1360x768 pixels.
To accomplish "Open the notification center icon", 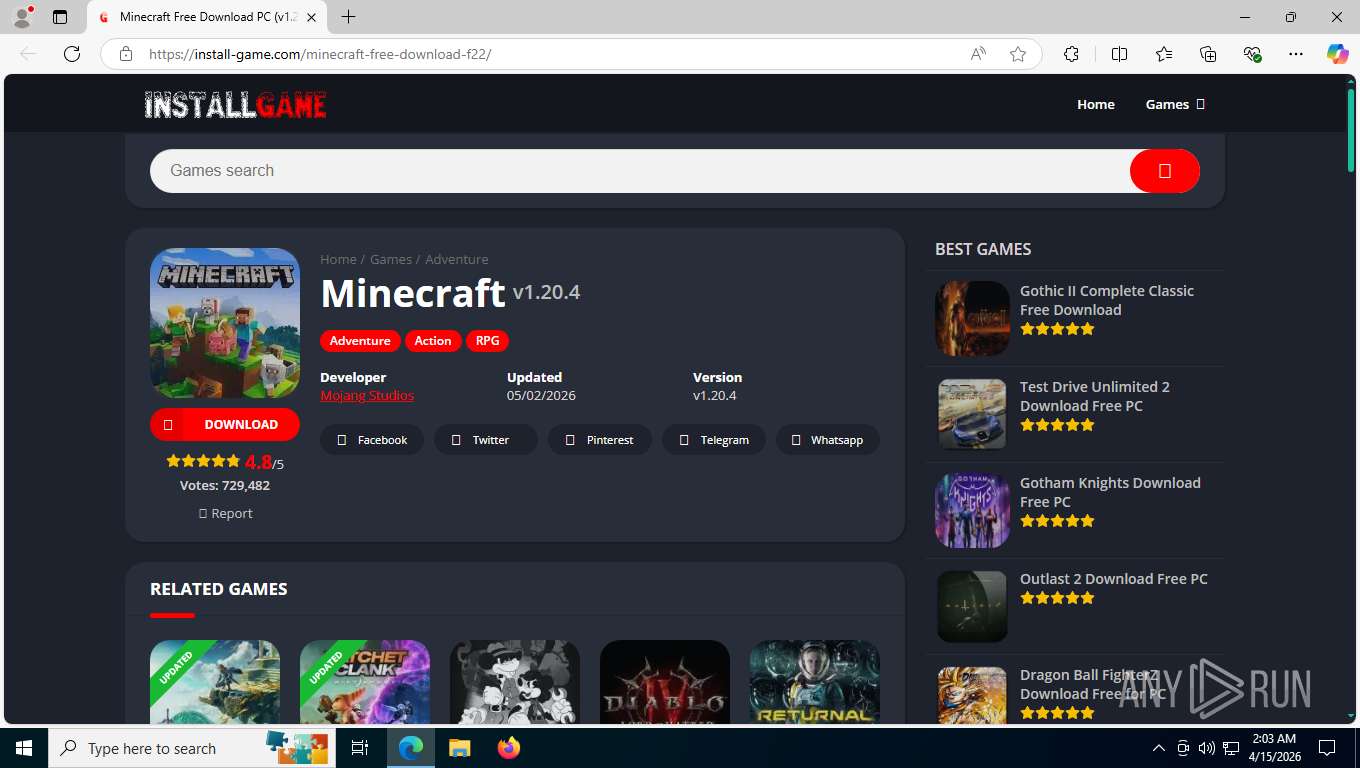I will [x=1327, y=748].
